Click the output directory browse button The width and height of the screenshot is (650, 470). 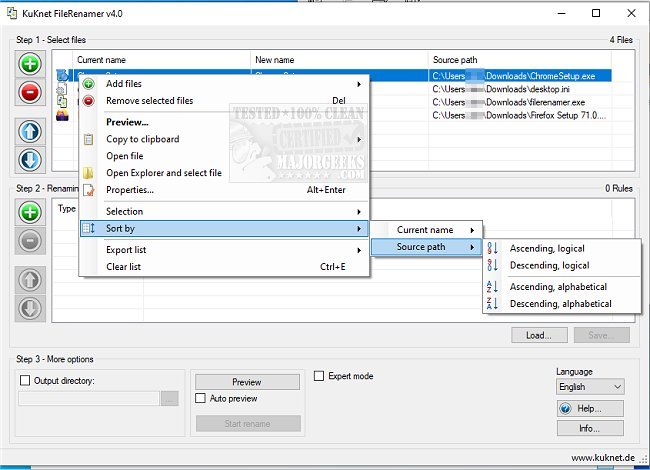click(170, 399)
